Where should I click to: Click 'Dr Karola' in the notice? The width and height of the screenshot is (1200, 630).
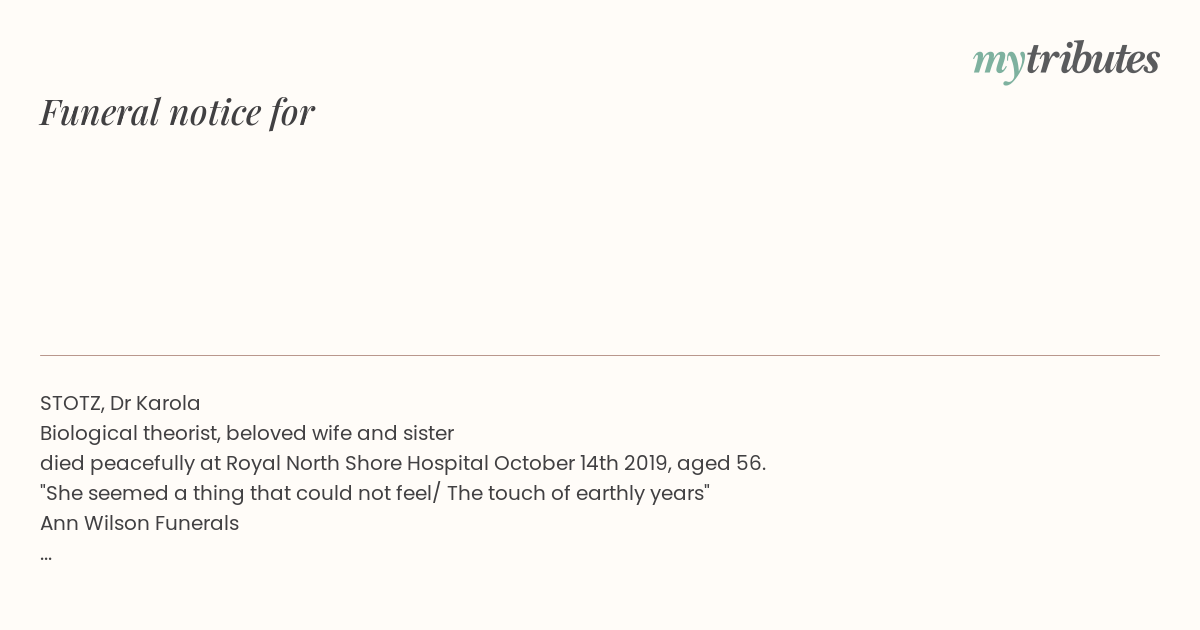155,403
